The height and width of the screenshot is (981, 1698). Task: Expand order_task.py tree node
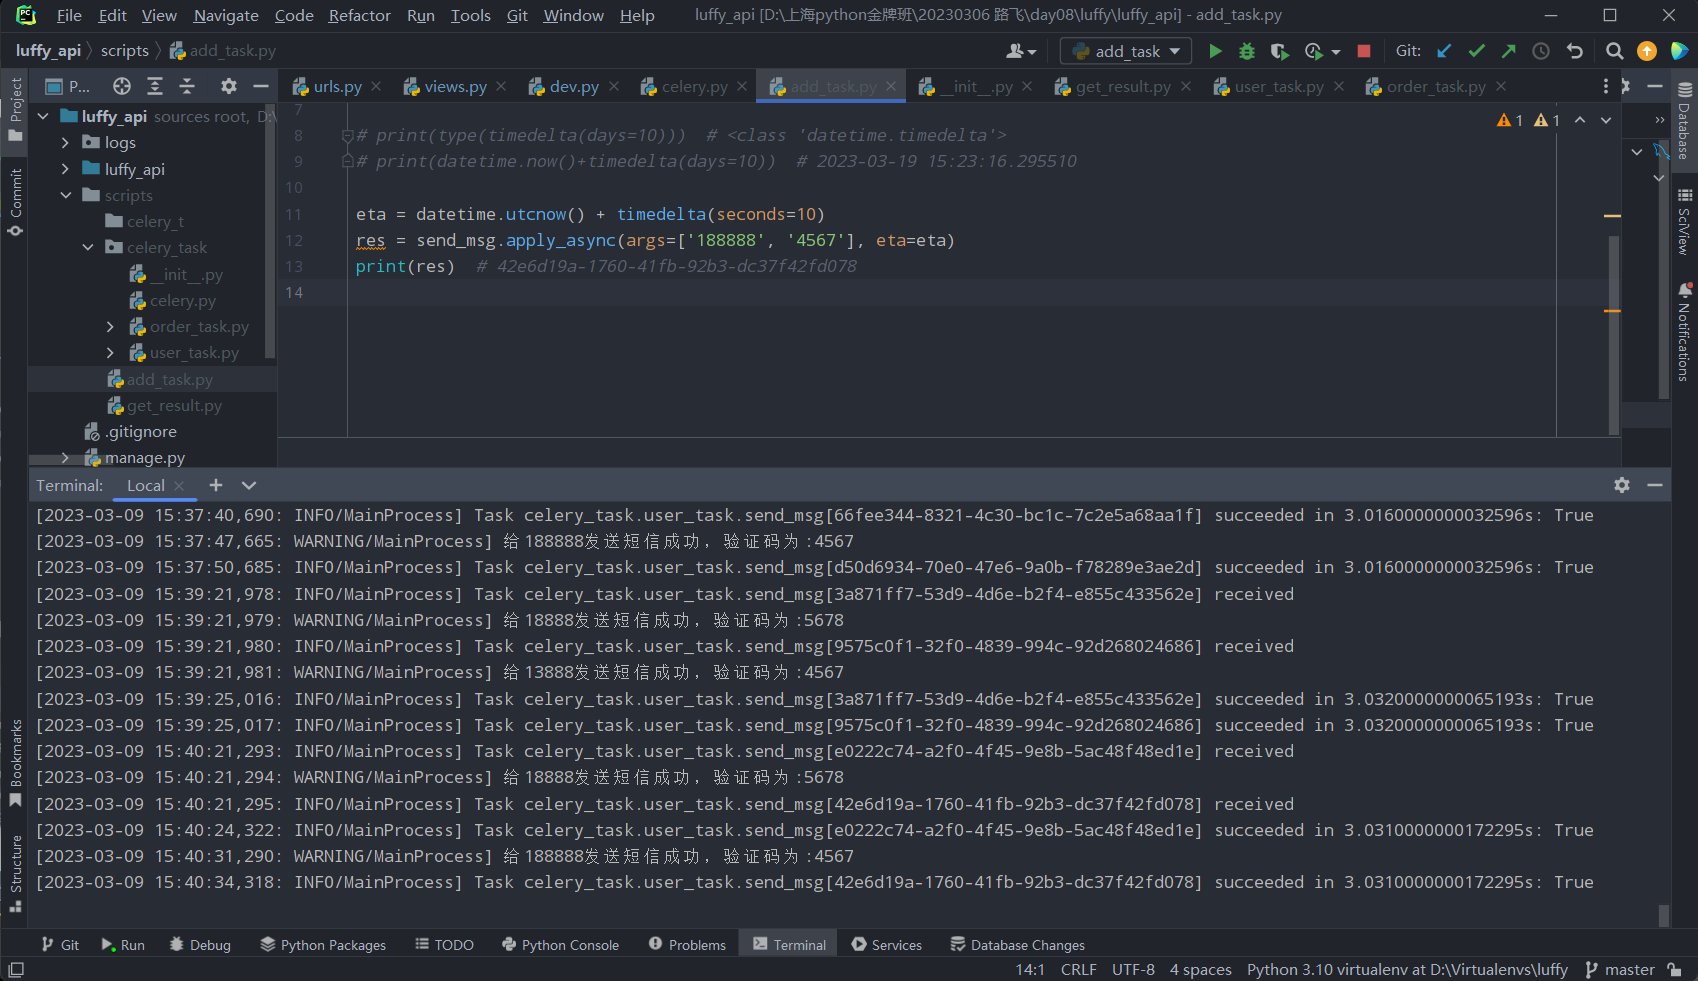[111, 326]
